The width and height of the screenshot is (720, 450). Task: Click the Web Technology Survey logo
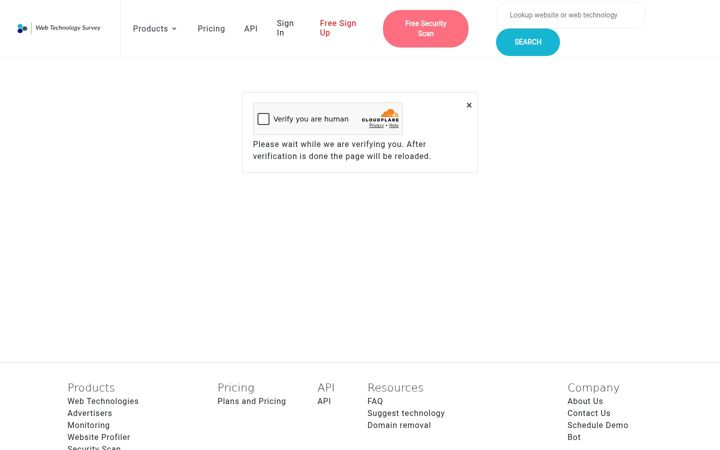[x=59, y=28]
